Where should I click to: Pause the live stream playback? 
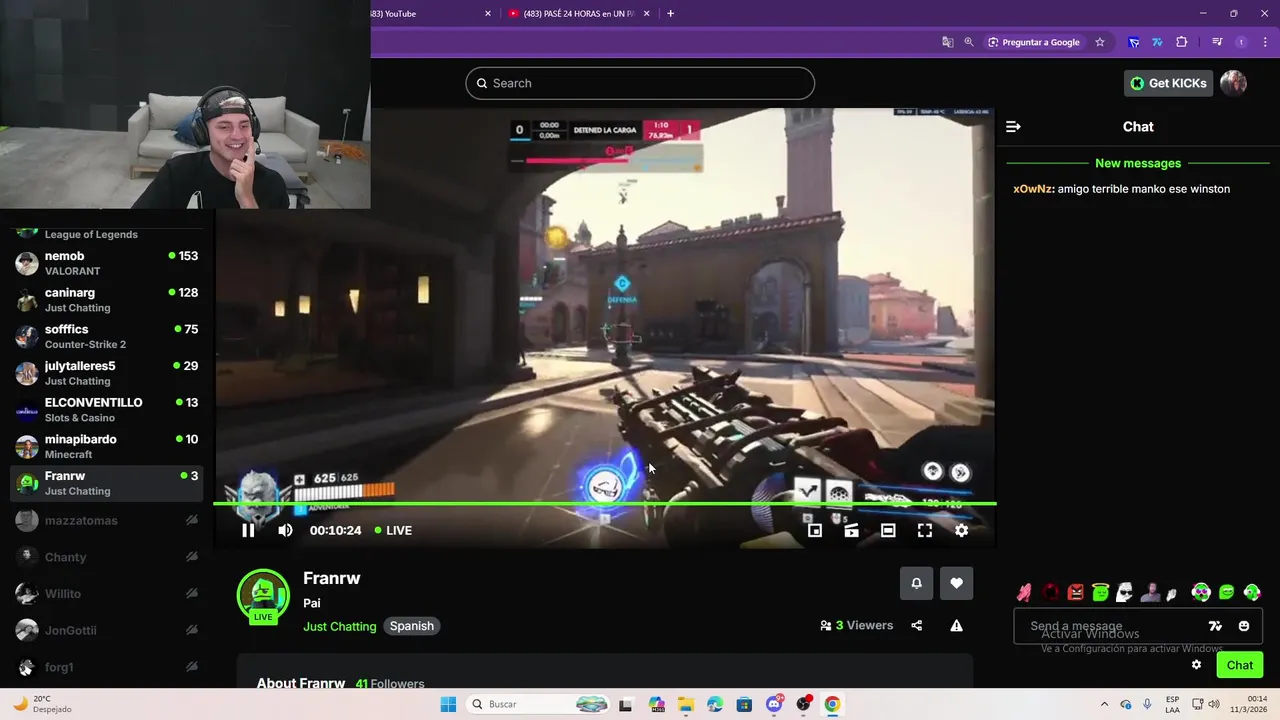(248, 531)
